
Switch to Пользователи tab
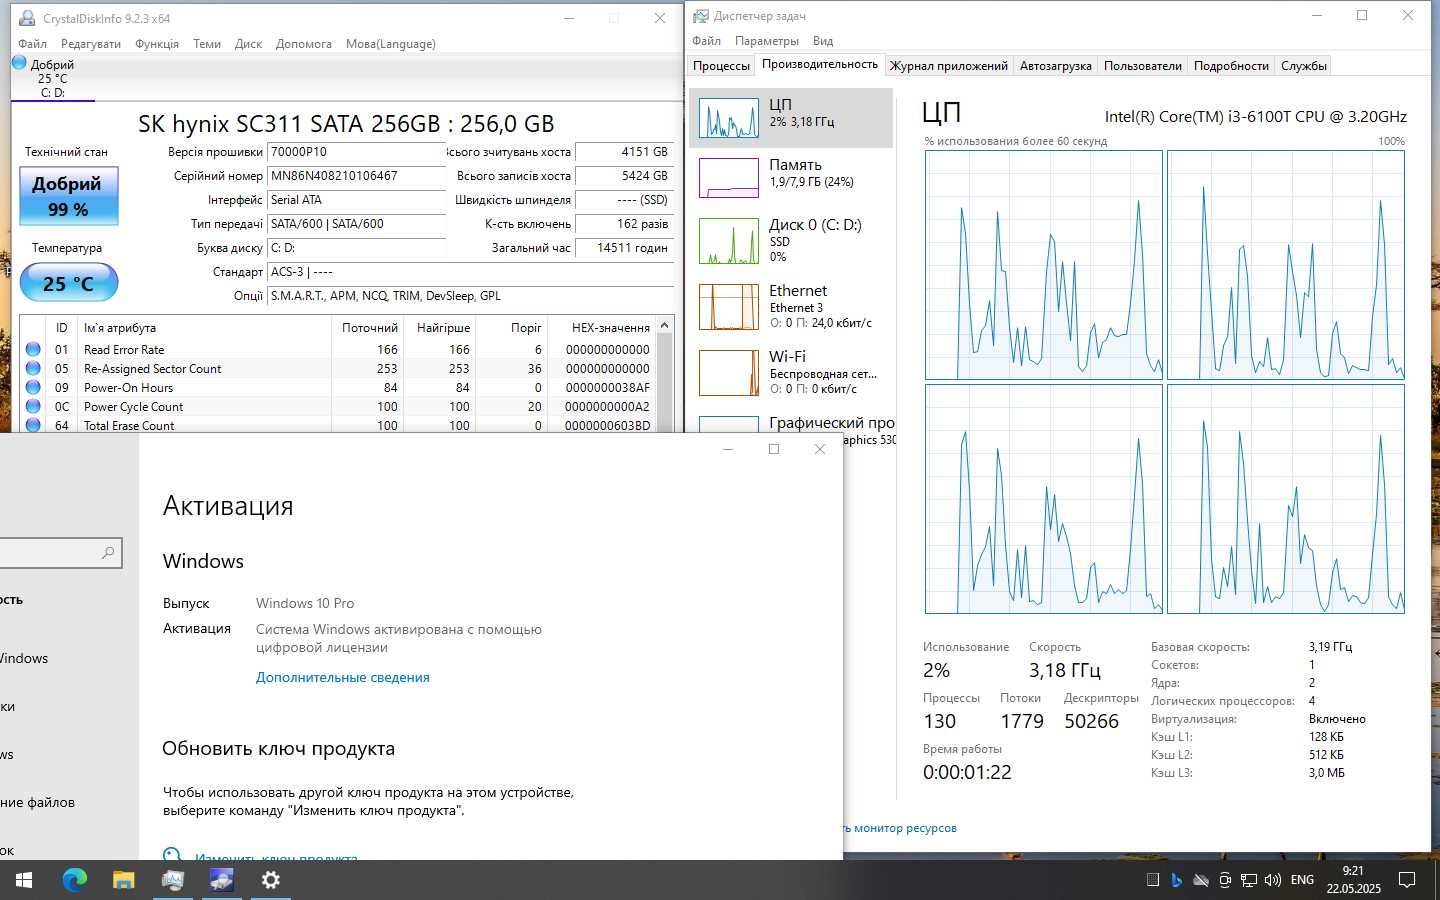1142,66
